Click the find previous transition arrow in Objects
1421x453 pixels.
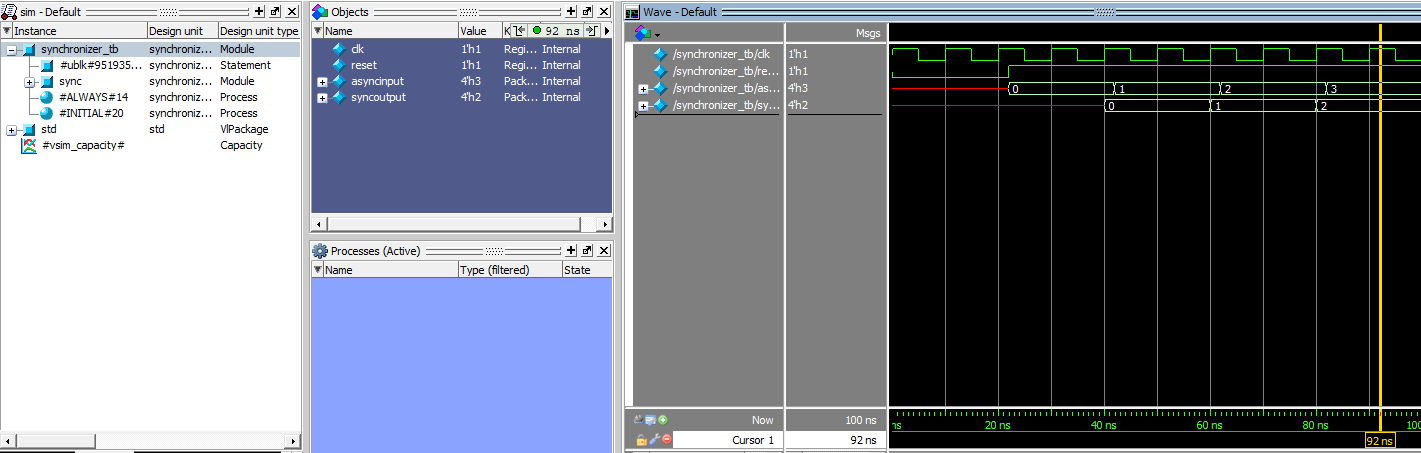click(519, 31)
